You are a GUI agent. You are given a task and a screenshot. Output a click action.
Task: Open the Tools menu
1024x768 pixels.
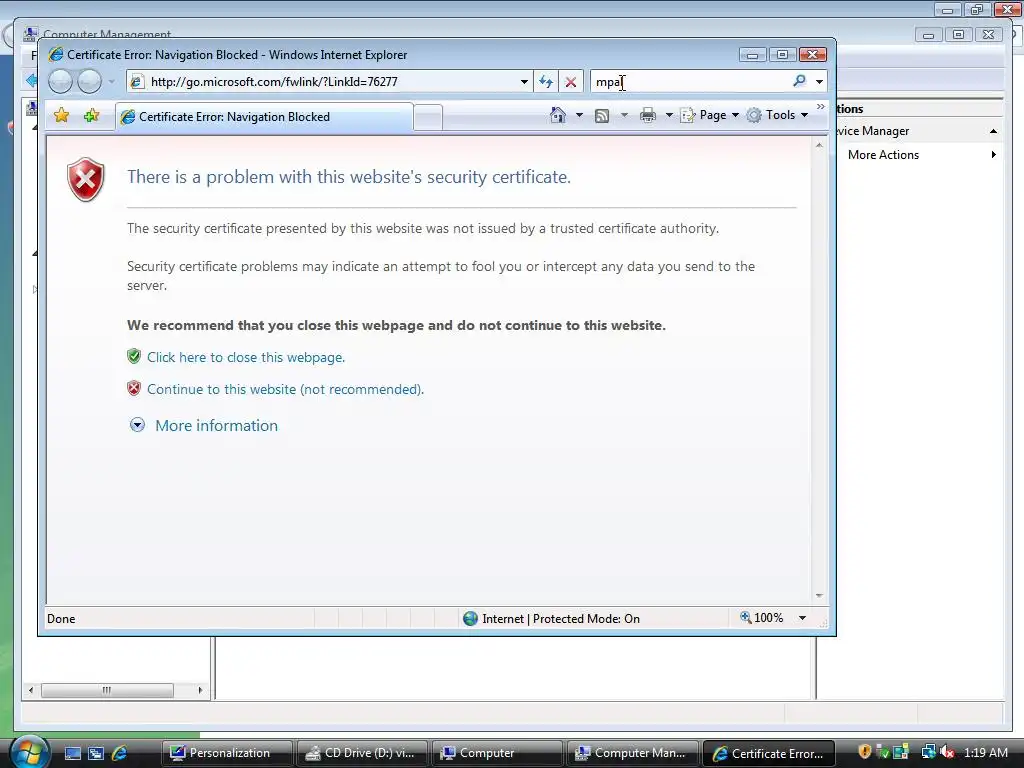point(778,115)
